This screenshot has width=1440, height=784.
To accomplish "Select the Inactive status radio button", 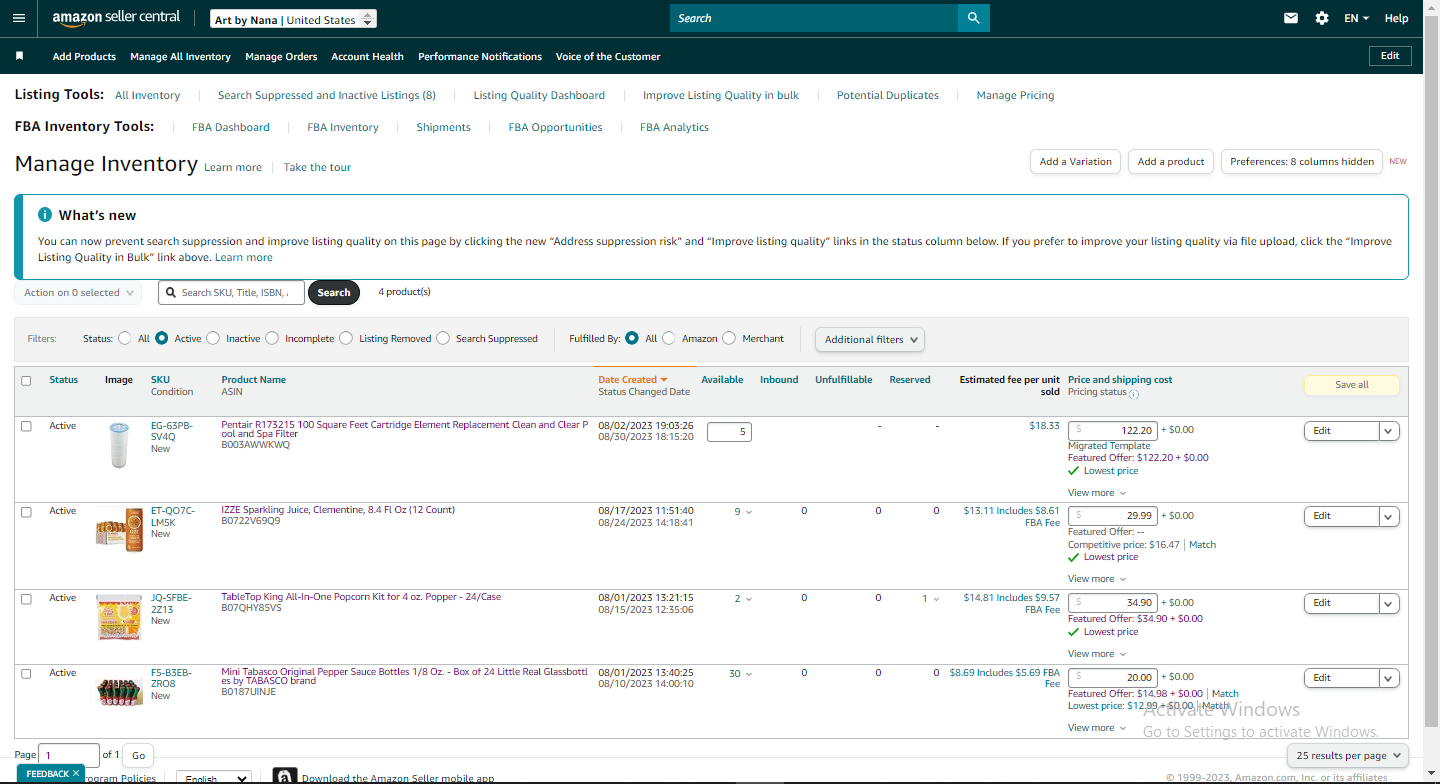I will (x=213, y=338).
